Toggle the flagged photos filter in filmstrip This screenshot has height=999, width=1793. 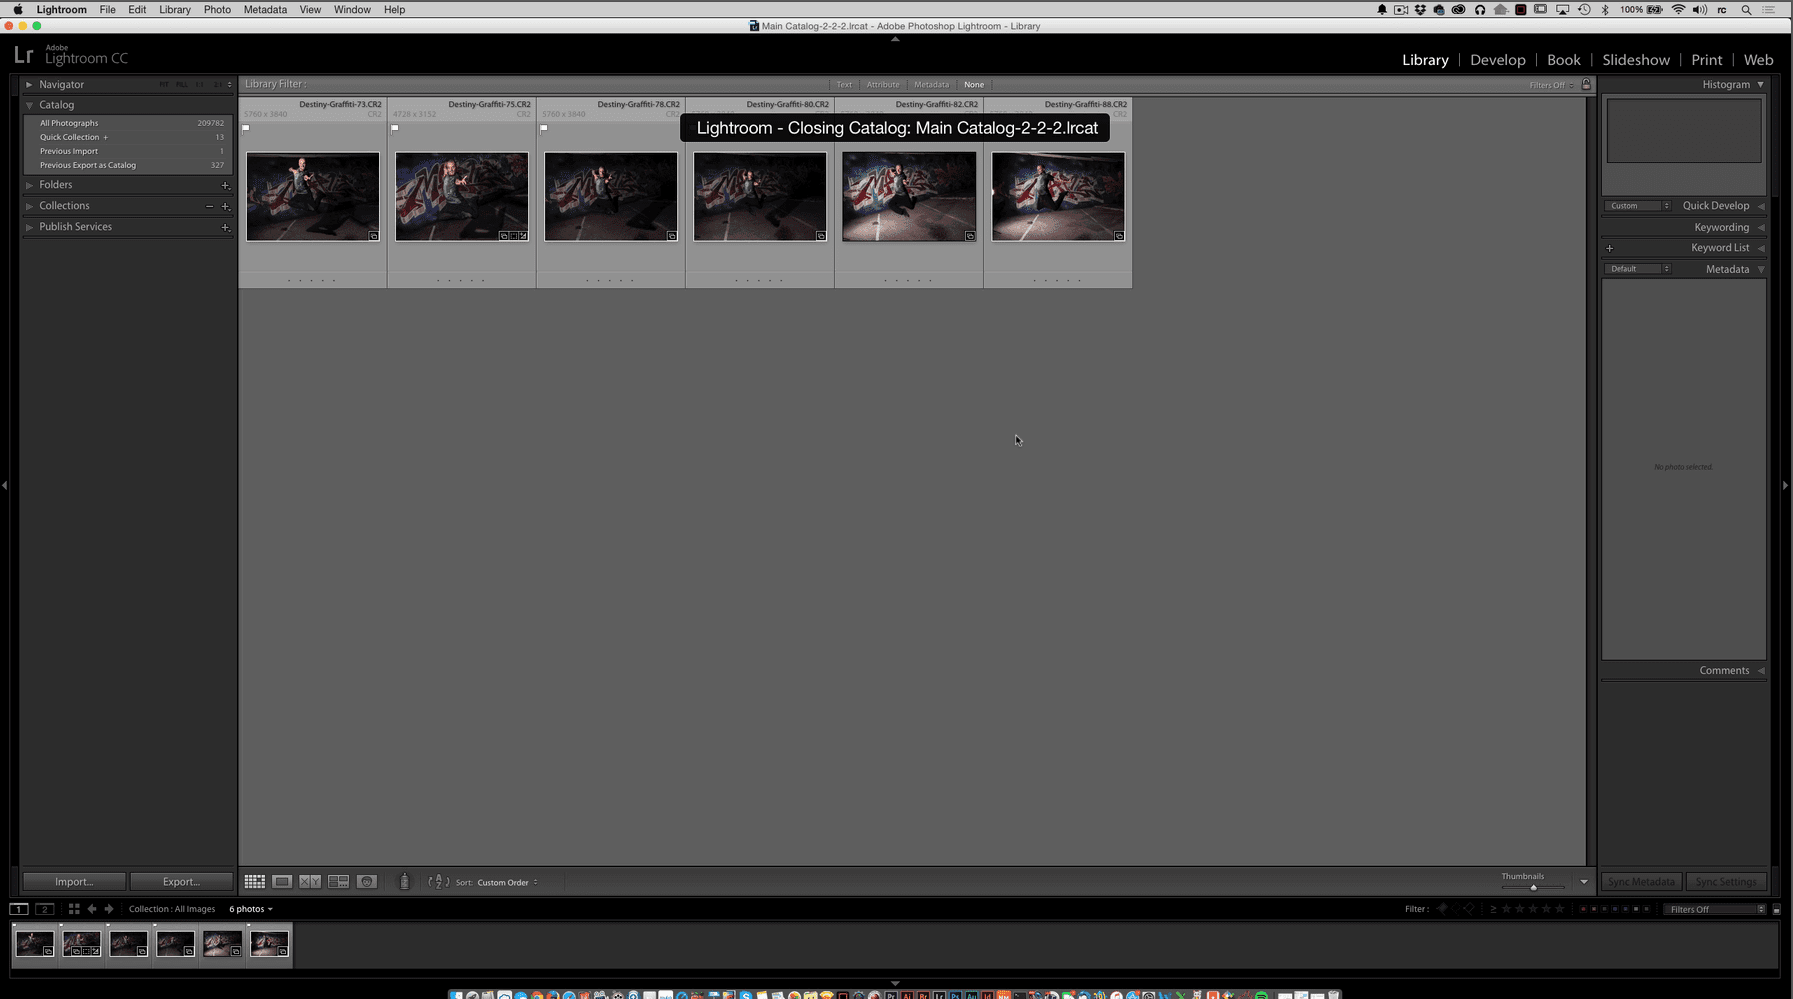click(1443, 909)
